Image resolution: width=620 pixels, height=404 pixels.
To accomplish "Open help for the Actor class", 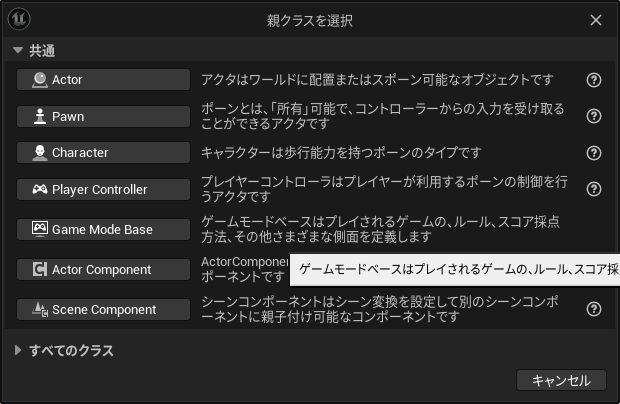I will (594, 80).
